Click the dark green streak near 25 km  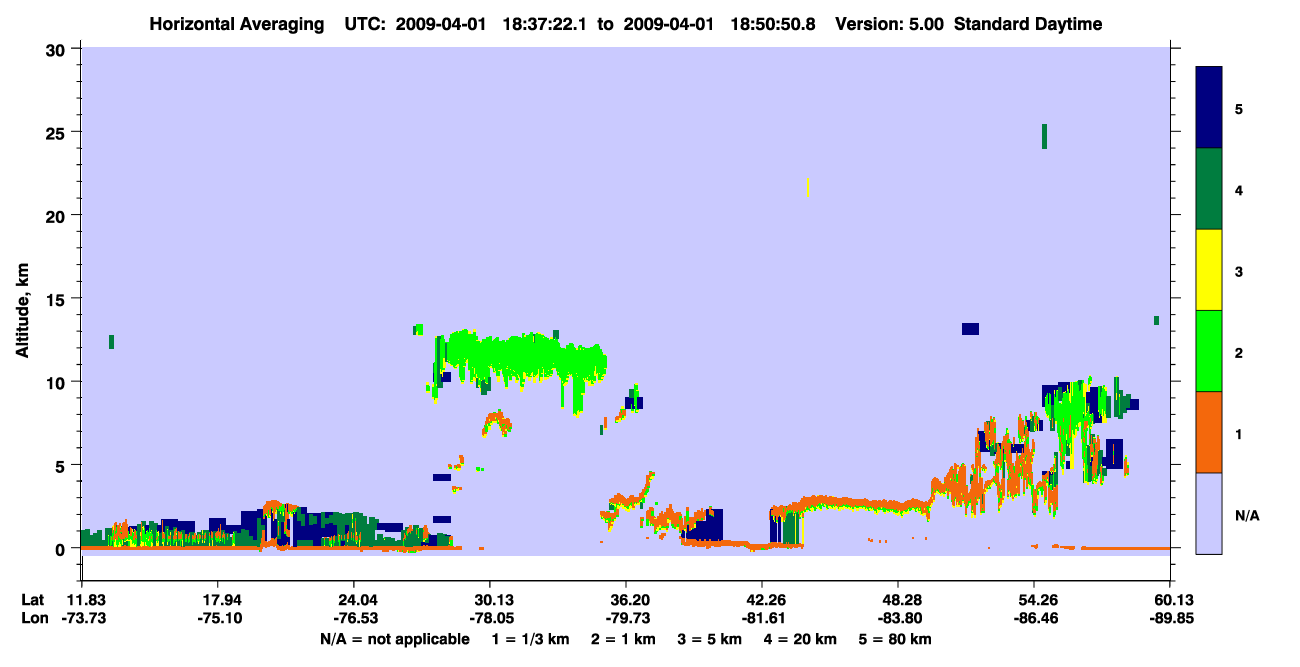click(x=1044, y=136)
